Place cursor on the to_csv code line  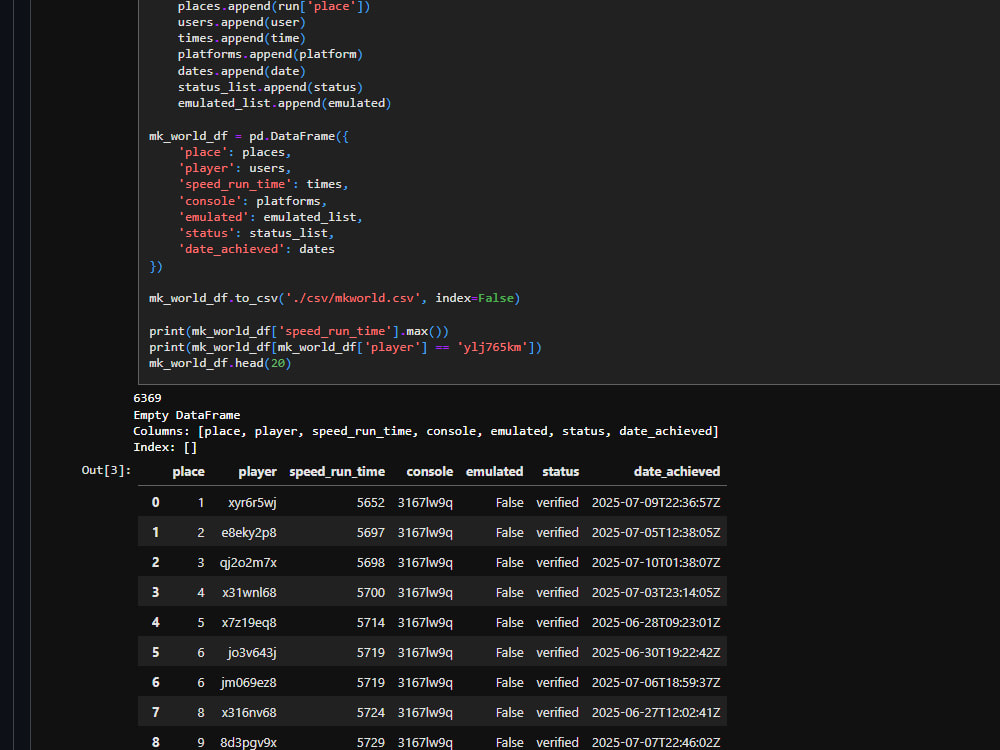tap(335, 298)
